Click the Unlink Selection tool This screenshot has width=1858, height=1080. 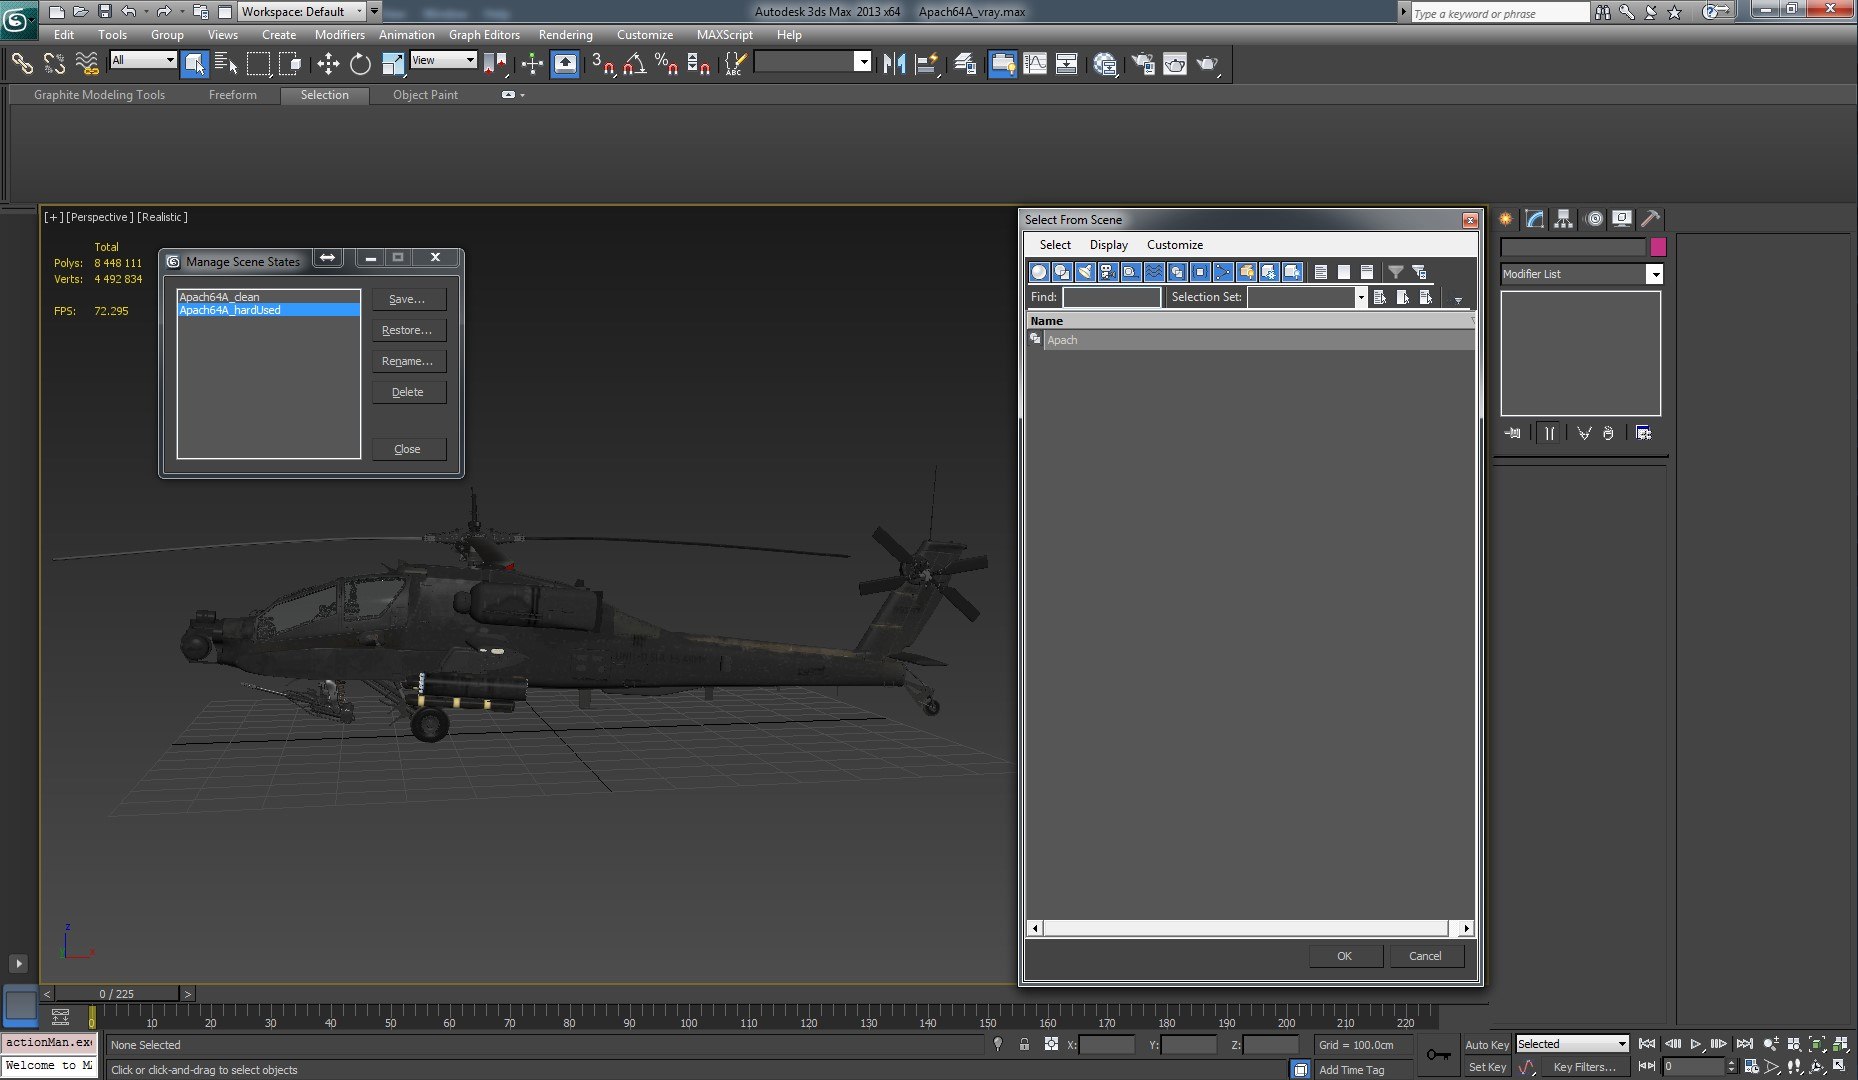click(x=54, y=64)
